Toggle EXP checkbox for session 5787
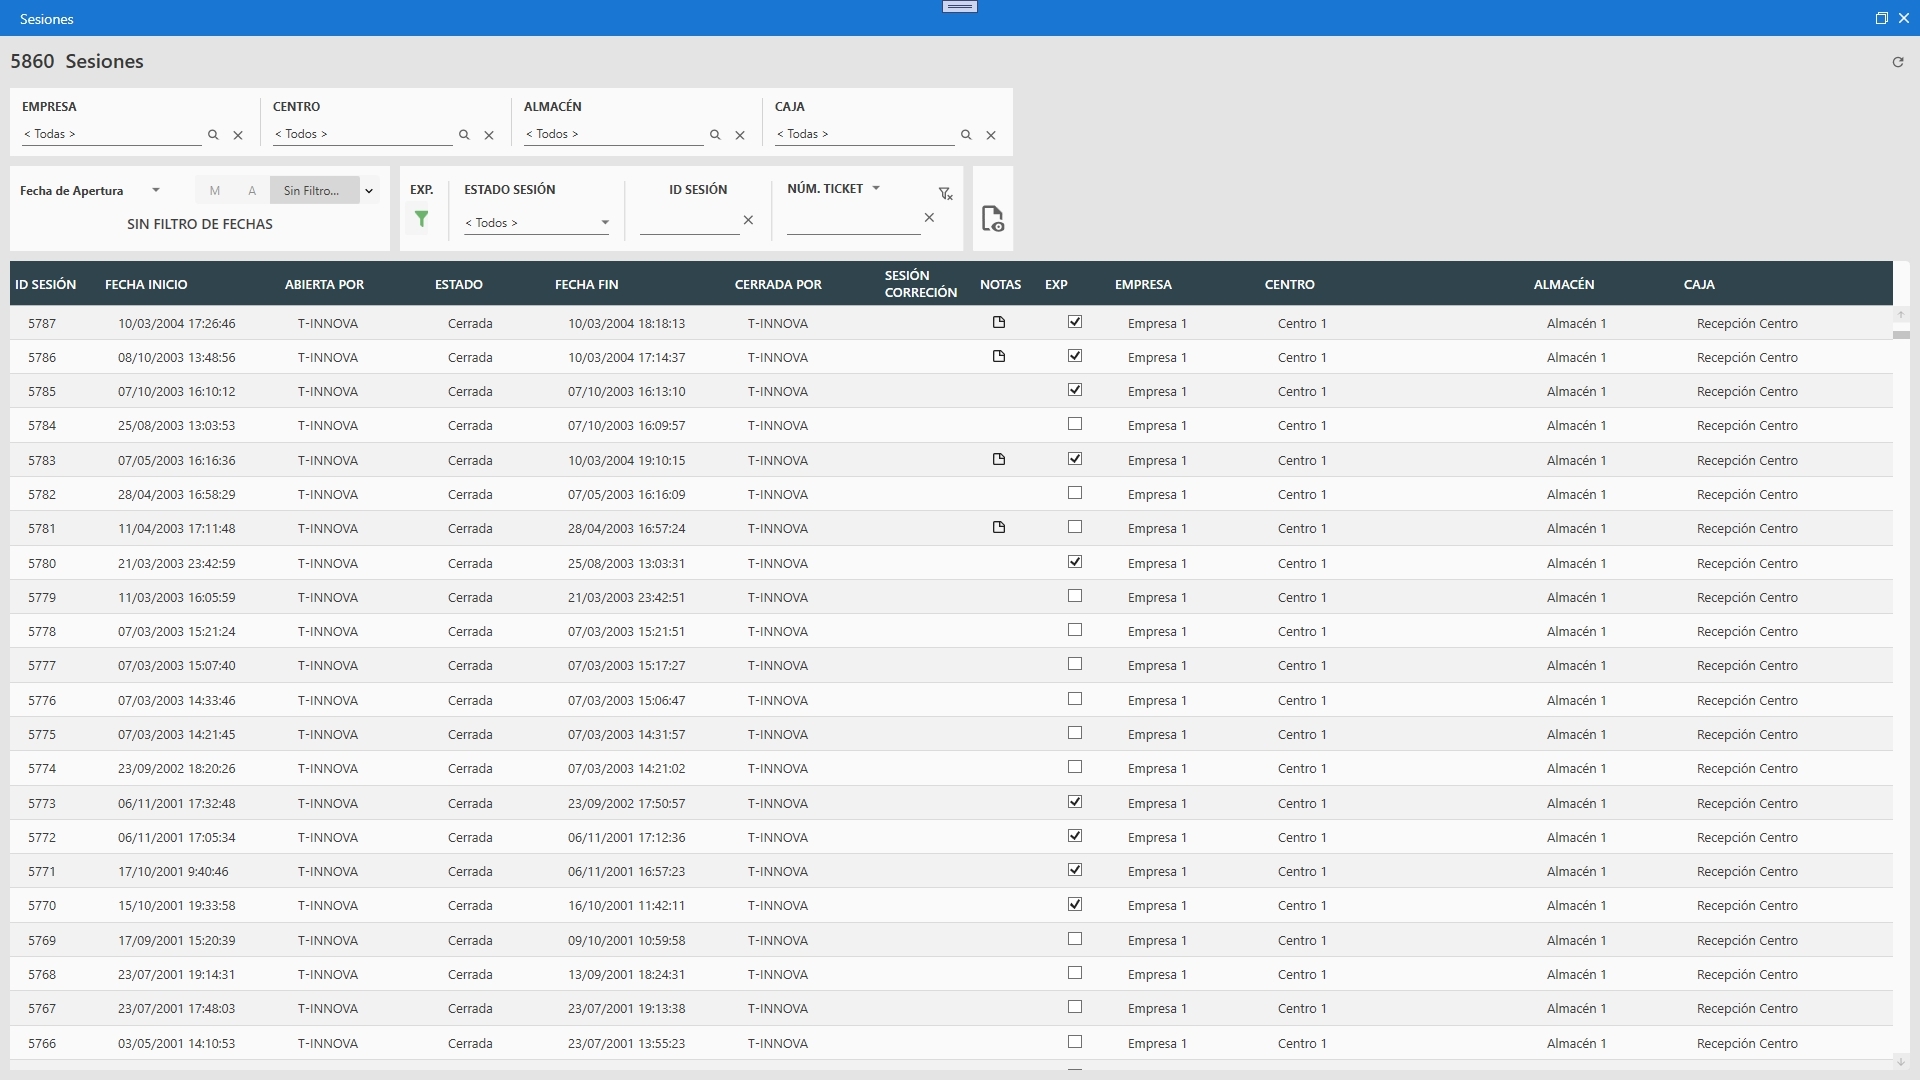 (x=1075, y=322)
